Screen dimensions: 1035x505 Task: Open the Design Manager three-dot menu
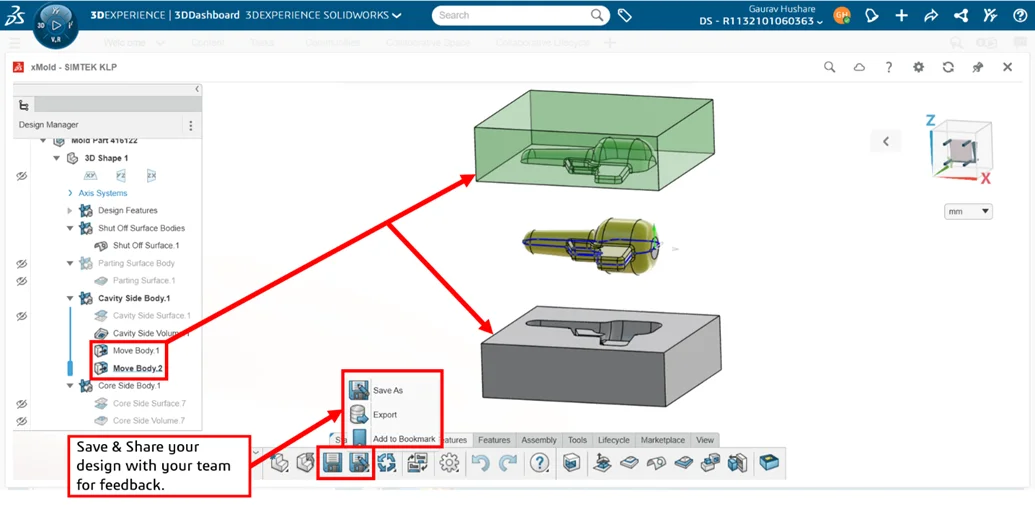pyautogui.click(x=191, y=125)
